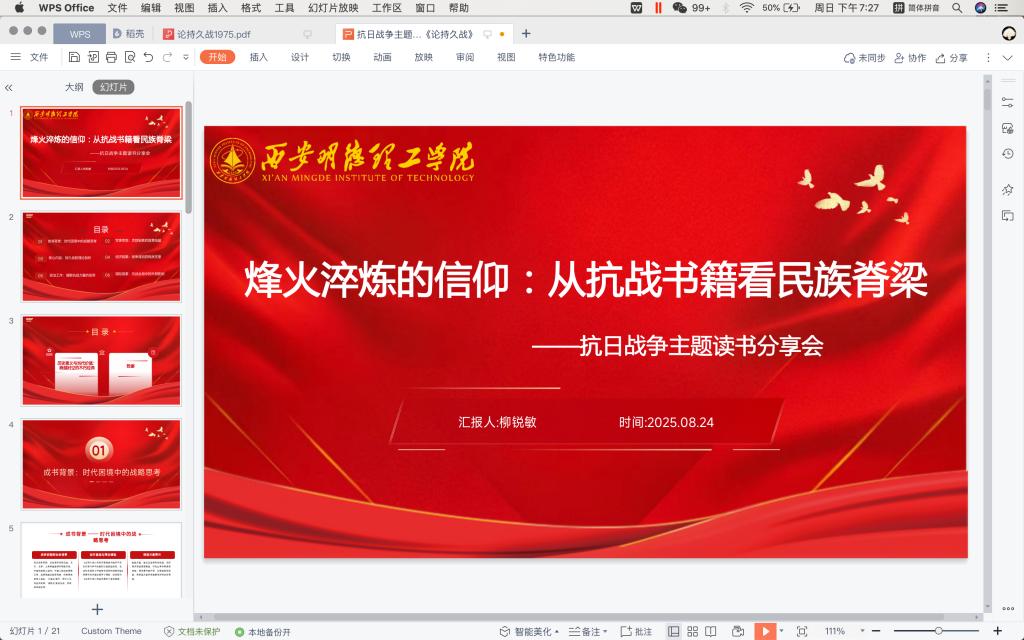Viewport: 1024px width, 640px height.
Task: Click the settings sliders icon in right sidebar
Action: pyautogui.click(x=1008, y=103)
